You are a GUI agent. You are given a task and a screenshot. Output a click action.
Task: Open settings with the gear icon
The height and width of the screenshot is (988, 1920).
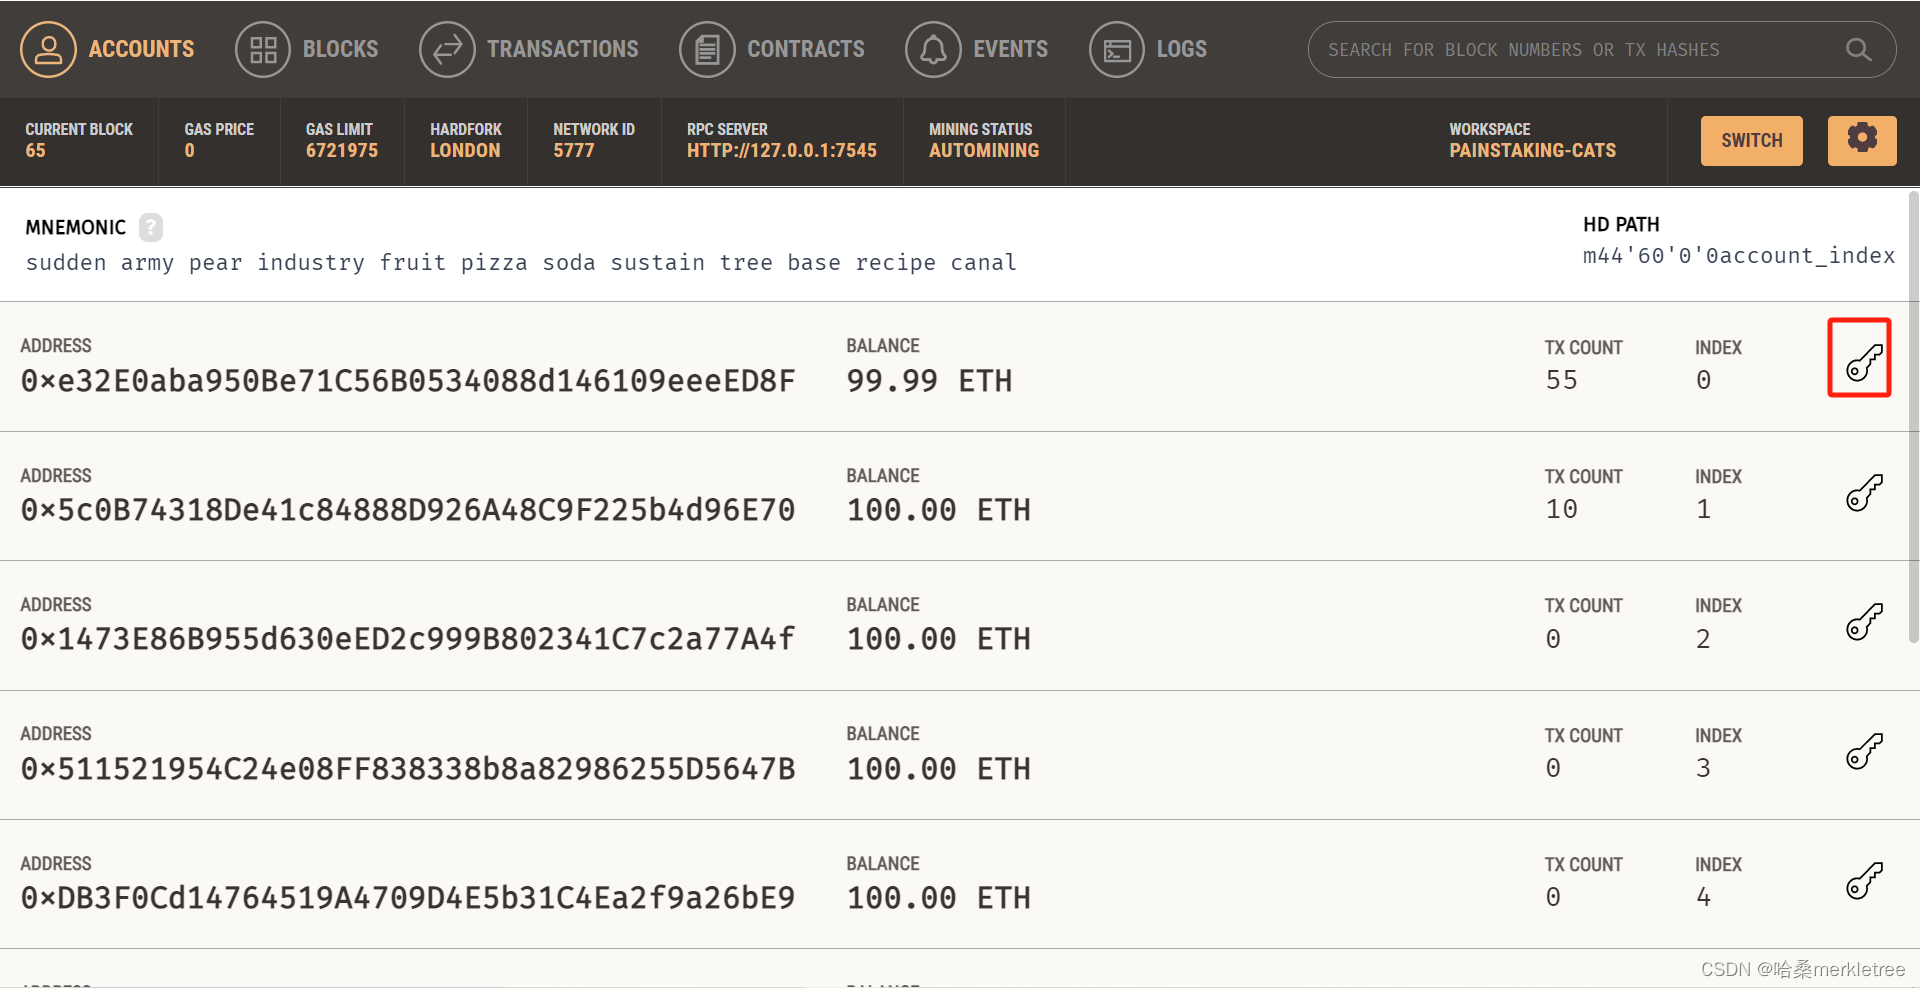[1862, 140]
